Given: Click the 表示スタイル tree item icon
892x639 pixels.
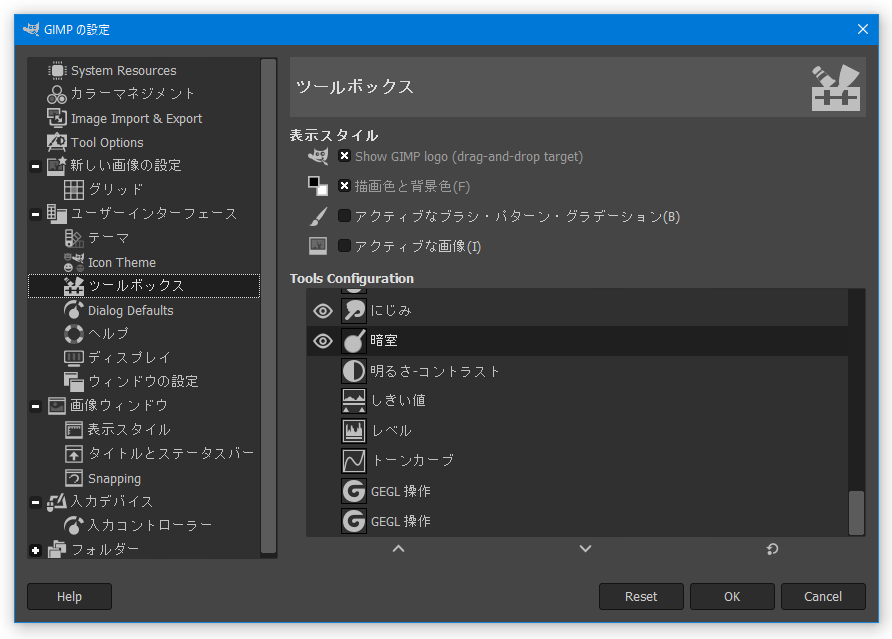Looking at the screenshot, I should [x=74, y=430].
